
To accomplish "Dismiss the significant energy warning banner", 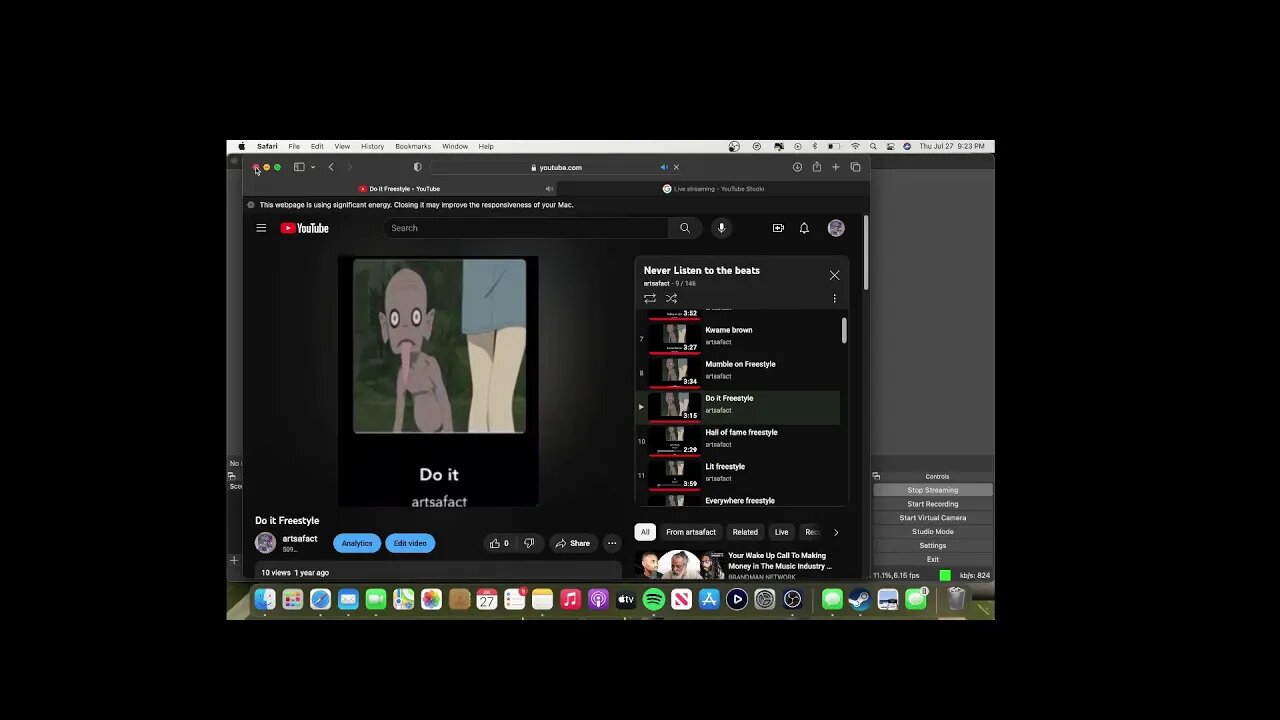I will pos(251,205).
